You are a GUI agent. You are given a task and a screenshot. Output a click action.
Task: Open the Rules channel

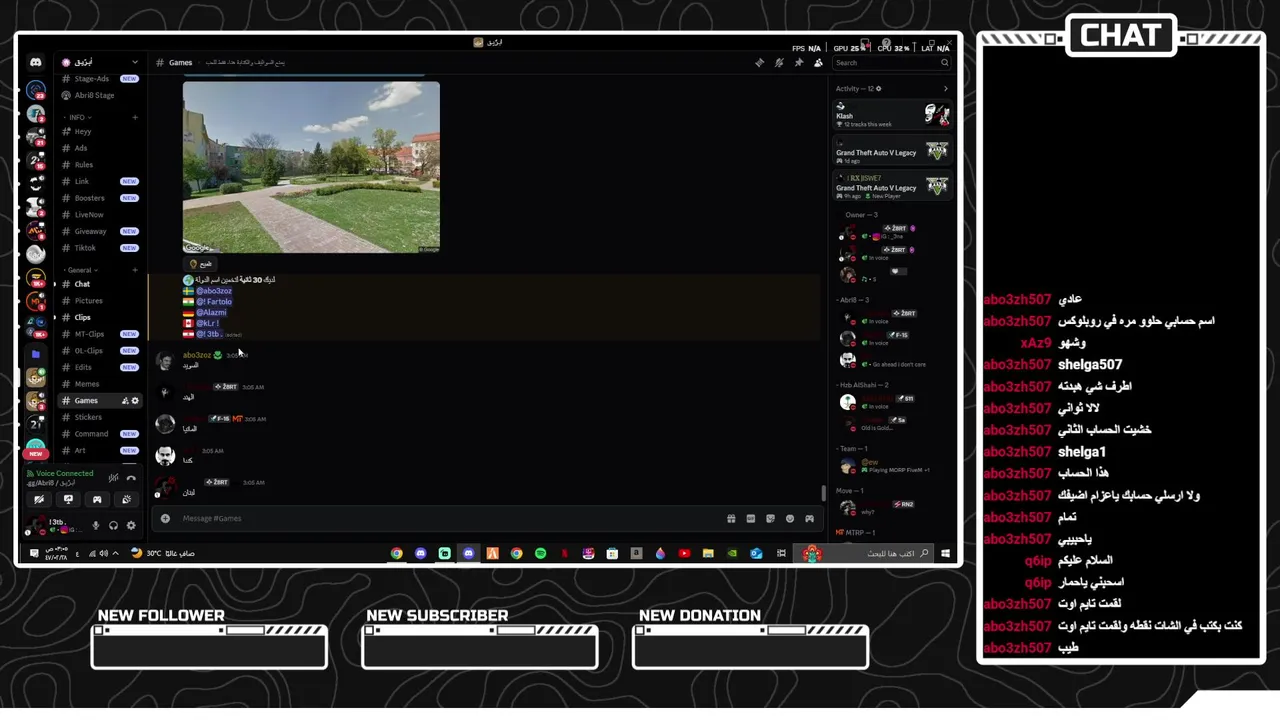pyautogui.click(x=100, y=165)
